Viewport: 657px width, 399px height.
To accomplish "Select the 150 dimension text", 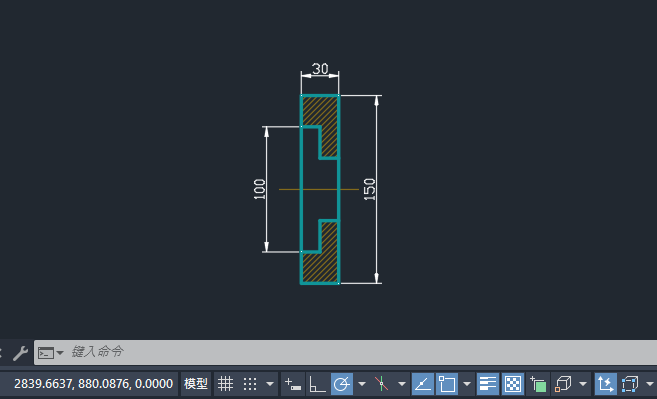I will tap(369, 189).
